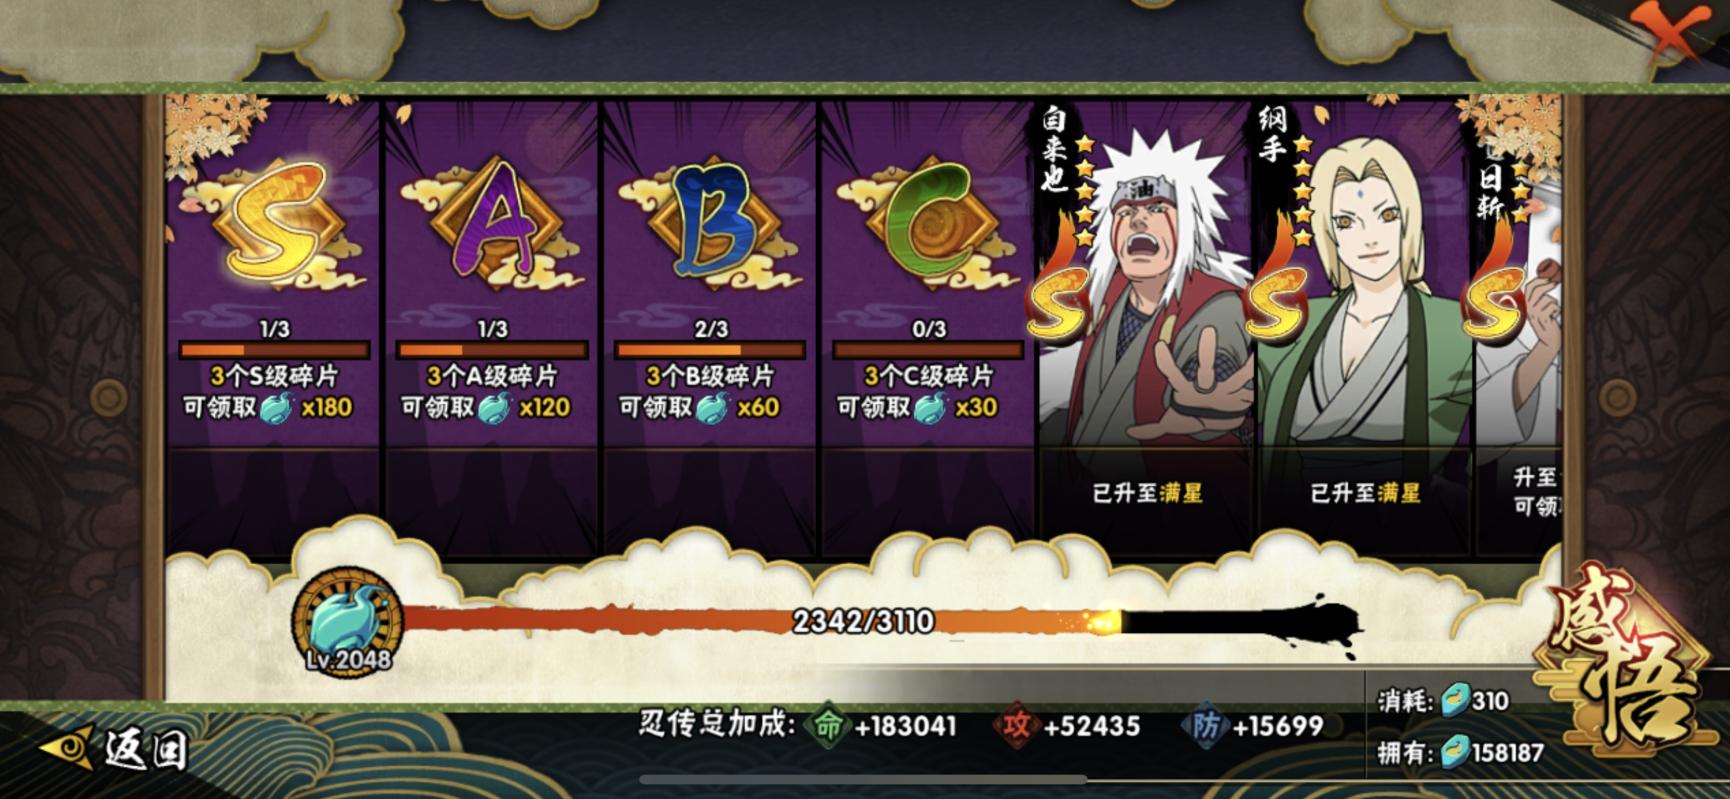The width and height of the screenshot is (1730, 799).
Task: Click the green C rank badge
Action: (928, 226)
